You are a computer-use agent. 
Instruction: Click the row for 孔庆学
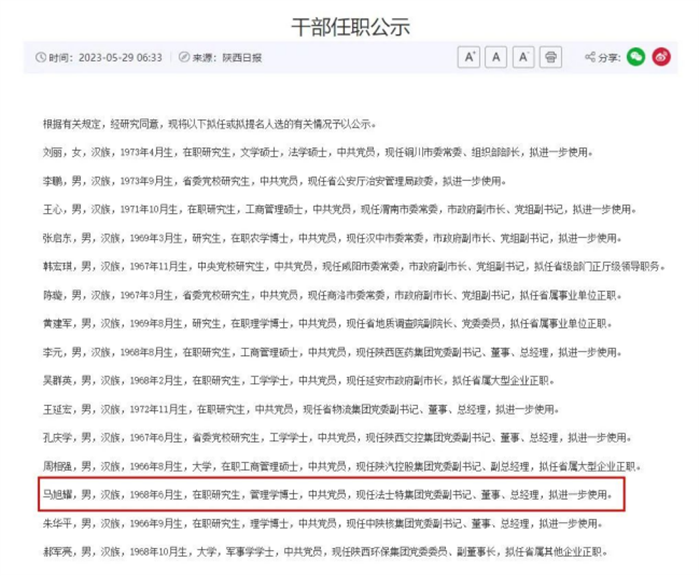[337, 438]
